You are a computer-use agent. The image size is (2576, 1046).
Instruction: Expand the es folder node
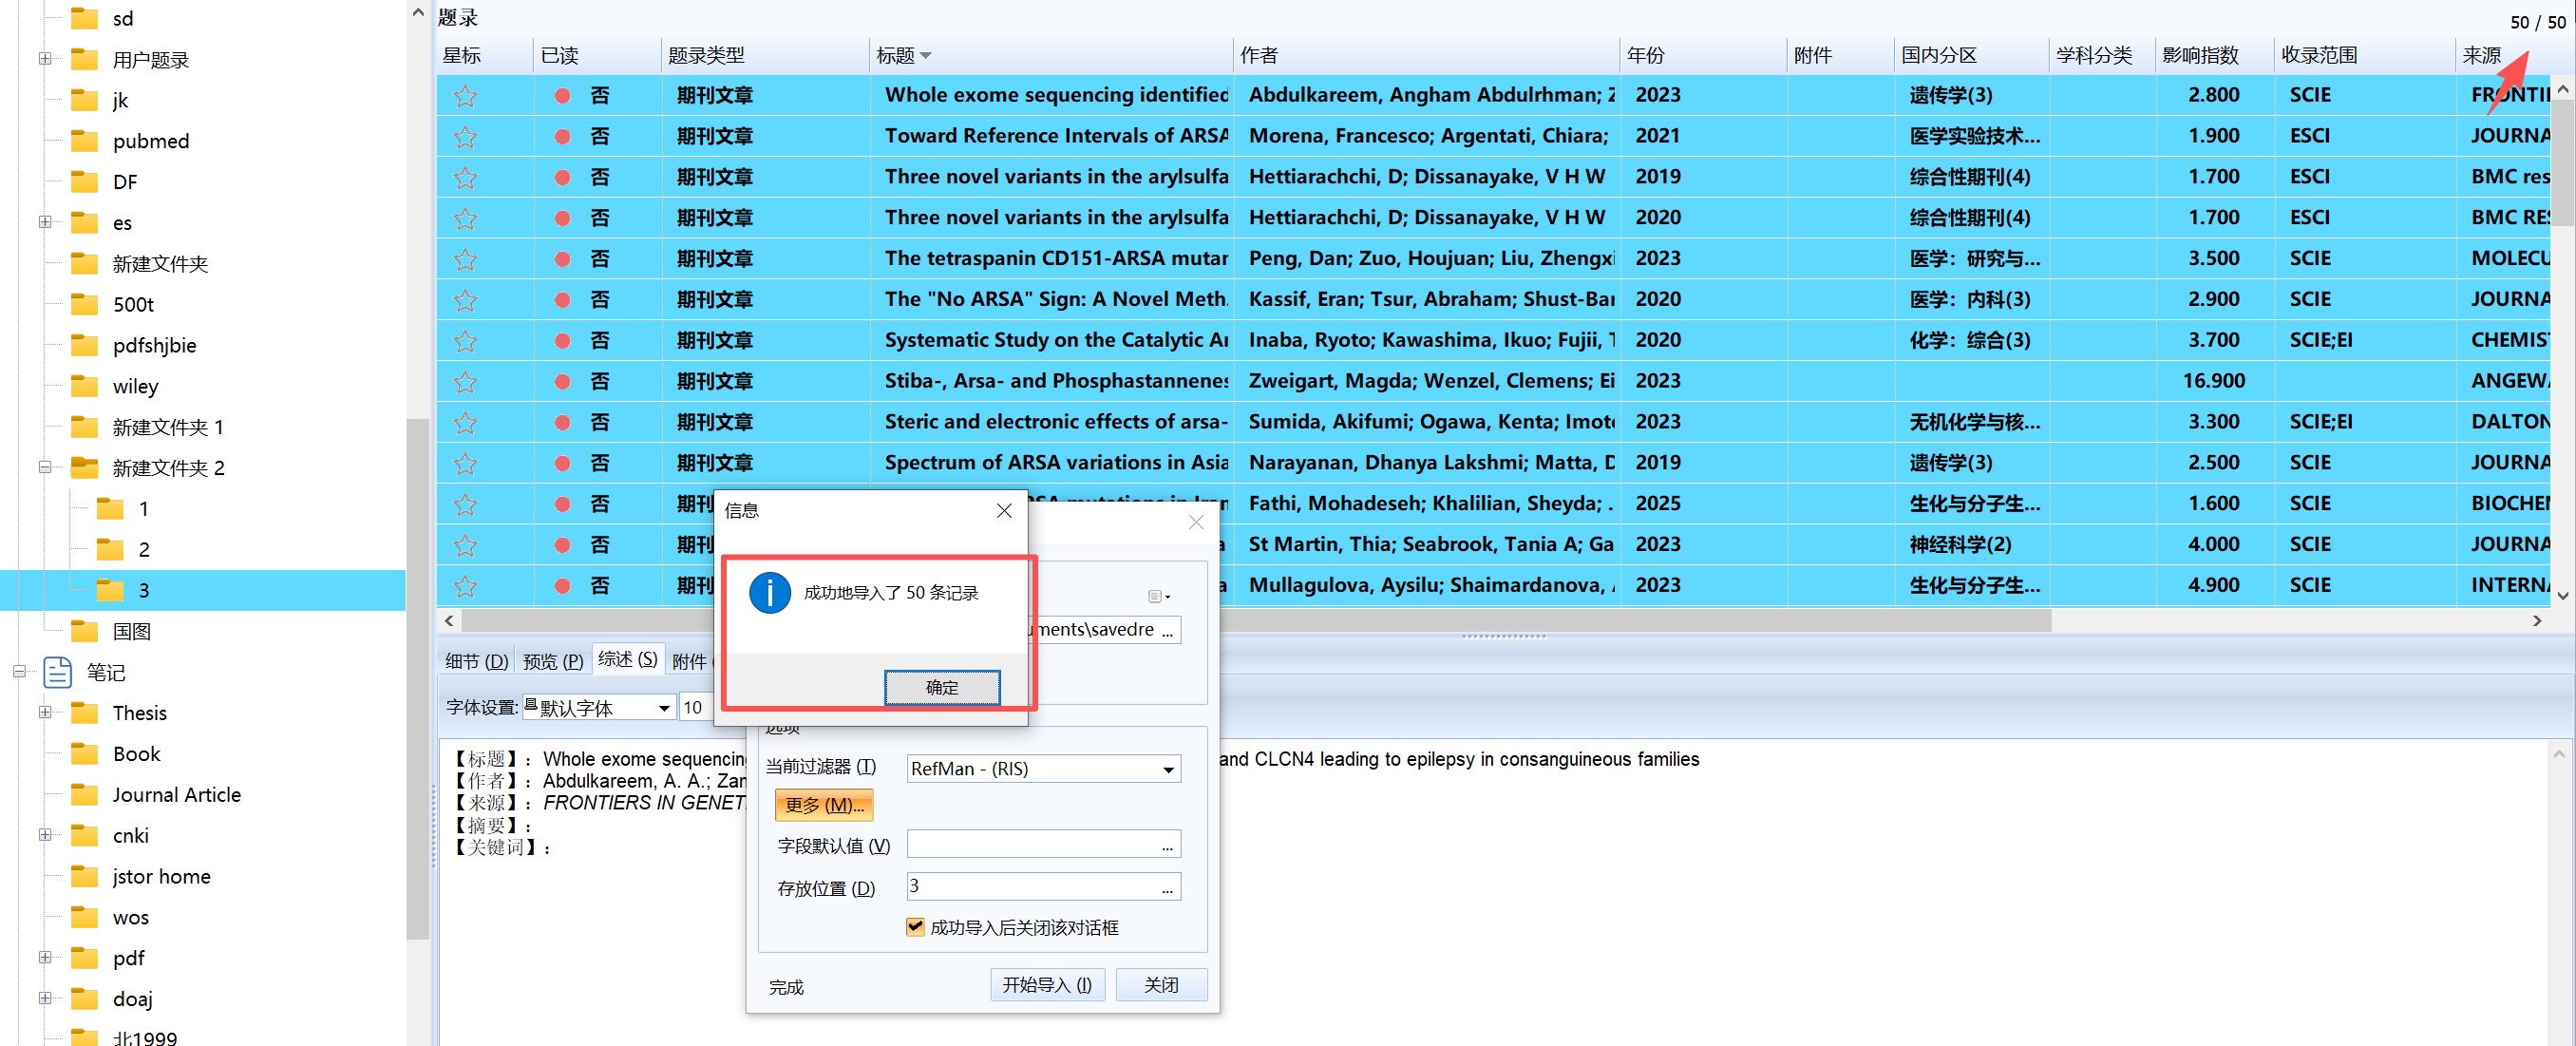pyautogui.click(x=45, y=222)
